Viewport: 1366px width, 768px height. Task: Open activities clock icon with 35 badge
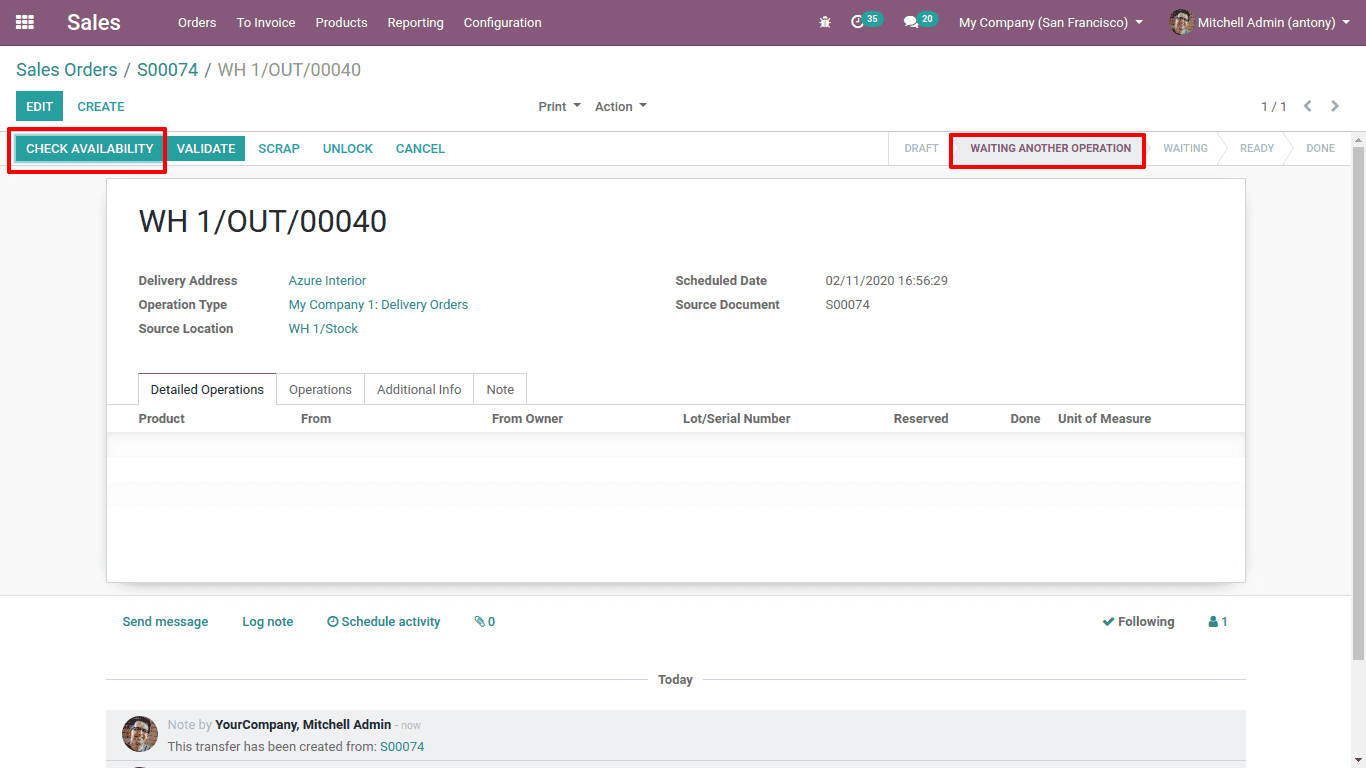(x=866, y=21)
